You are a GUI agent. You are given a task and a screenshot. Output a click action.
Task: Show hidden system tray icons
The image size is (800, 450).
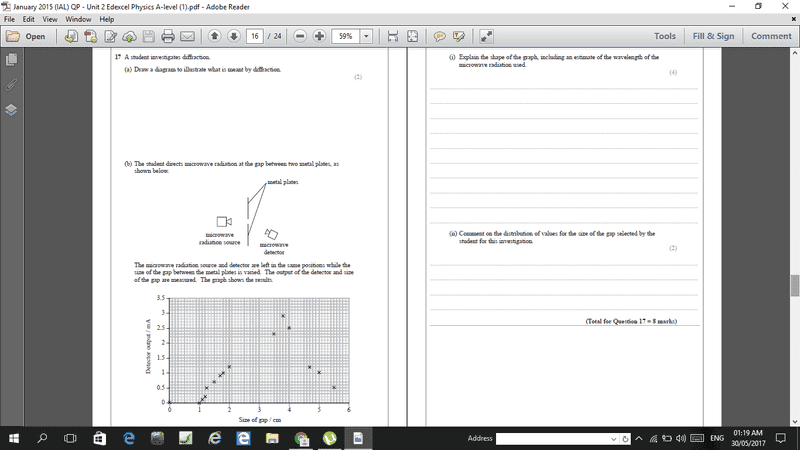click(x=639, y=439)
